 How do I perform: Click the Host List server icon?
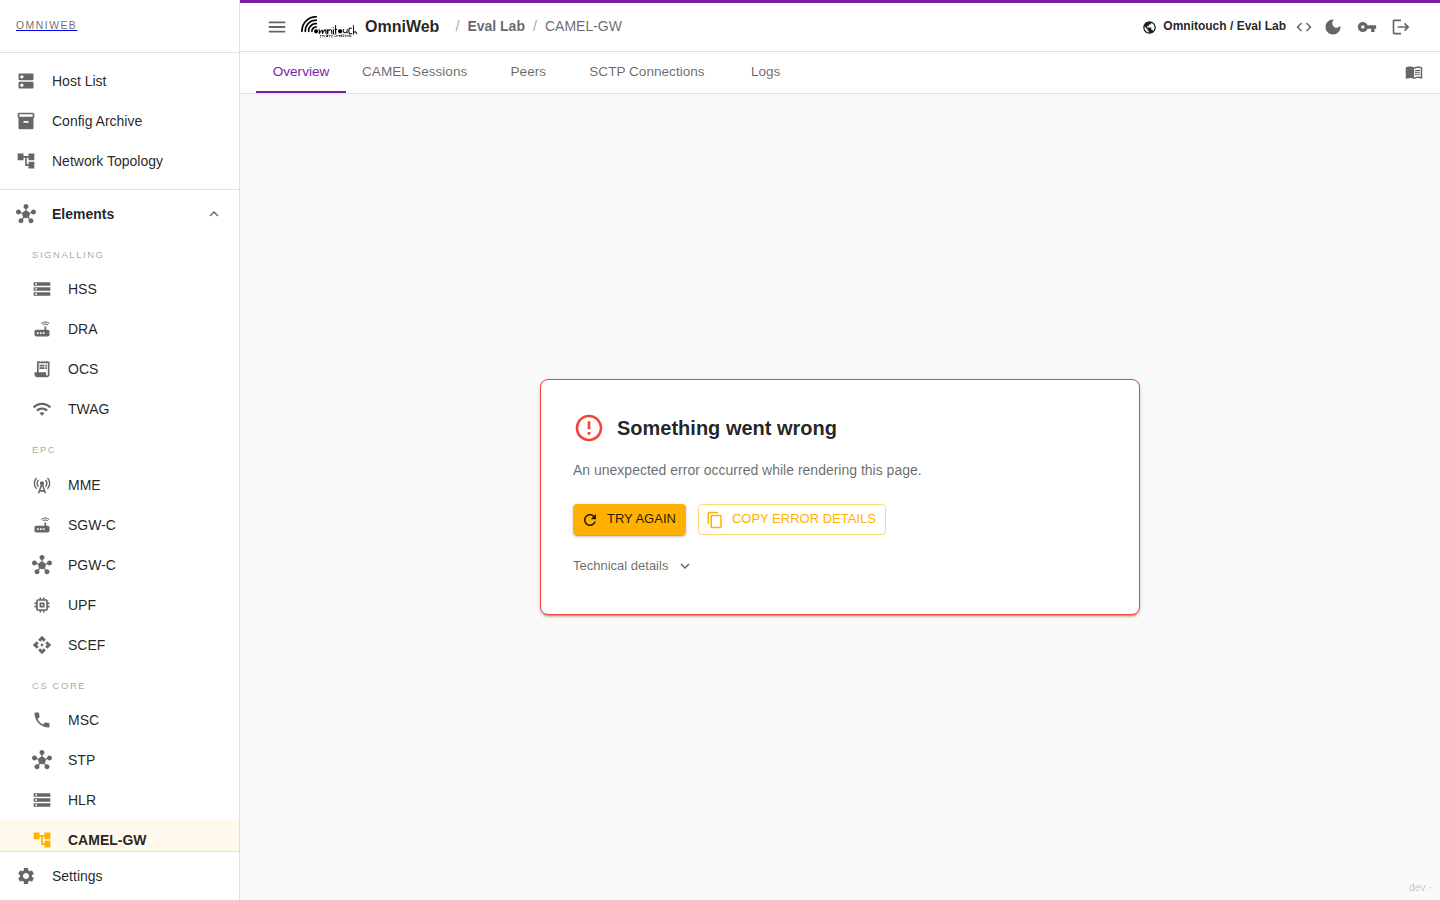(x=26, y=81)
